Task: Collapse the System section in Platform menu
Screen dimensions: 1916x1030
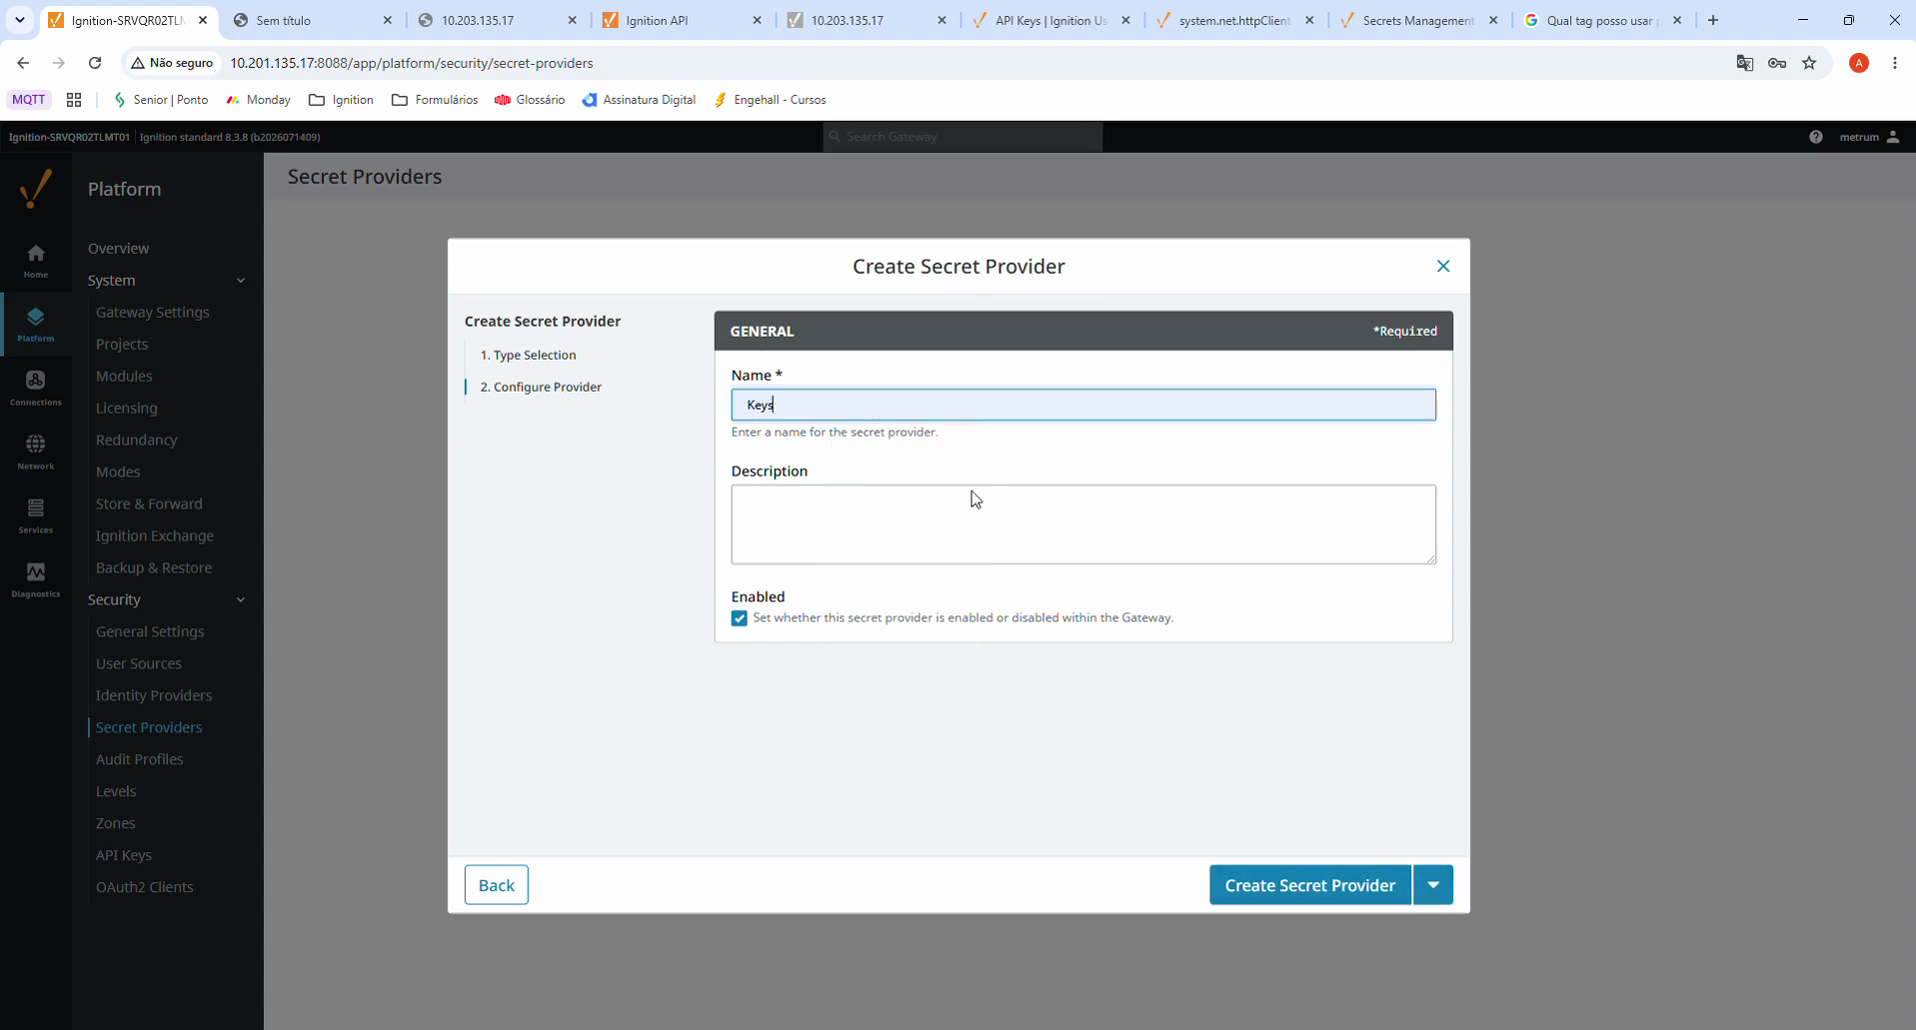Action: coord(241,280)
